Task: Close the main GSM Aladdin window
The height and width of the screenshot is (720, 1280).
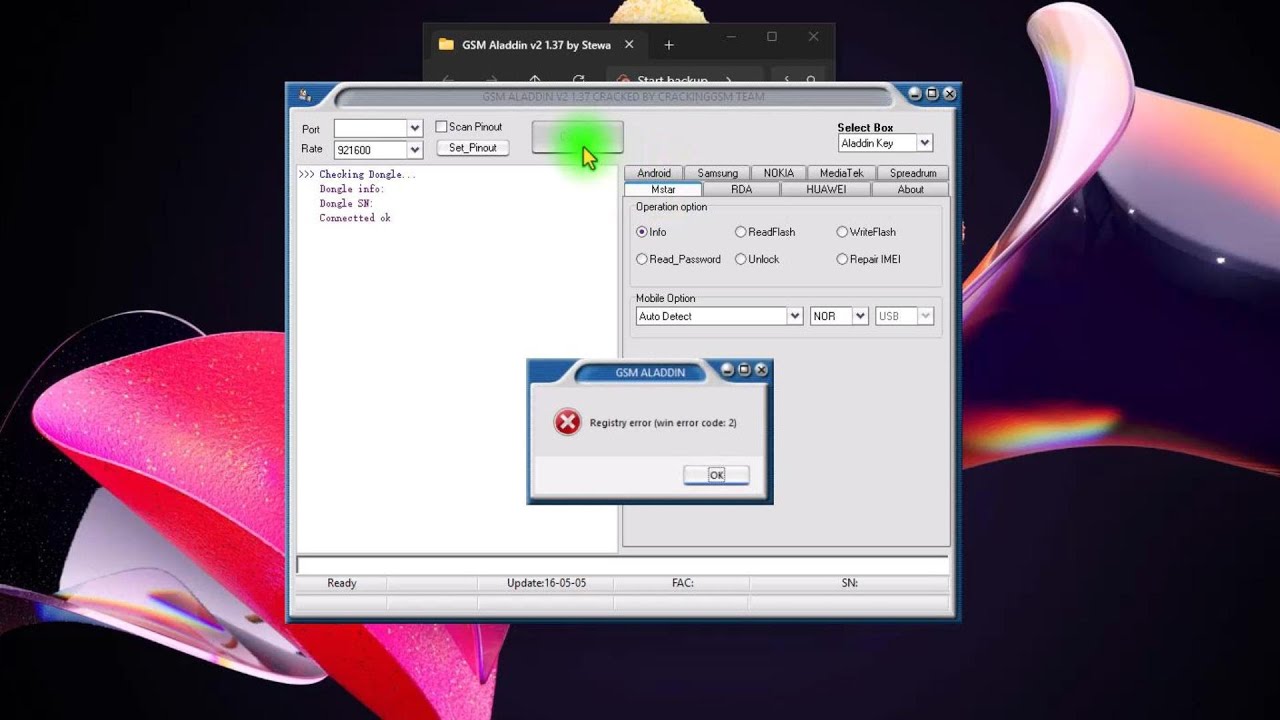Action: pyautogui.click(x=949, y=94)
